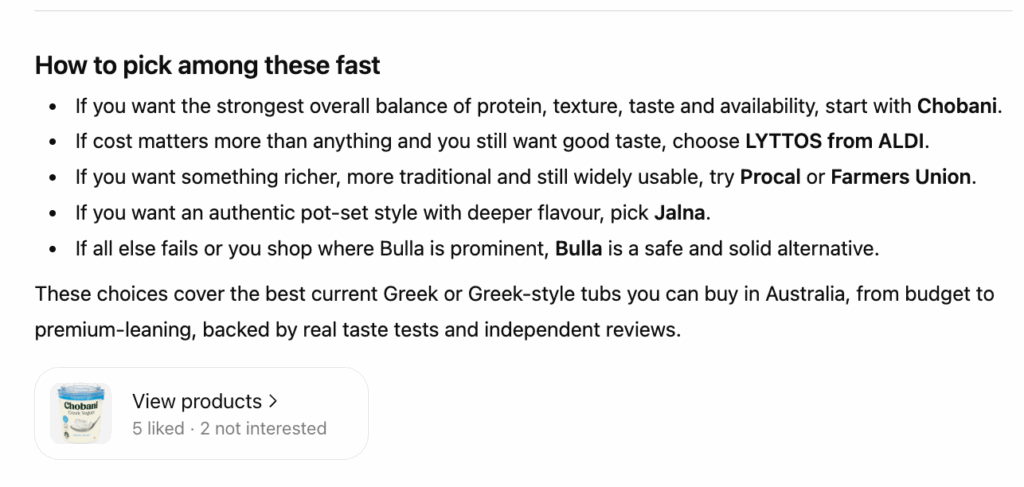Open the View products link

pyautogui.click(x=196, y=402)
